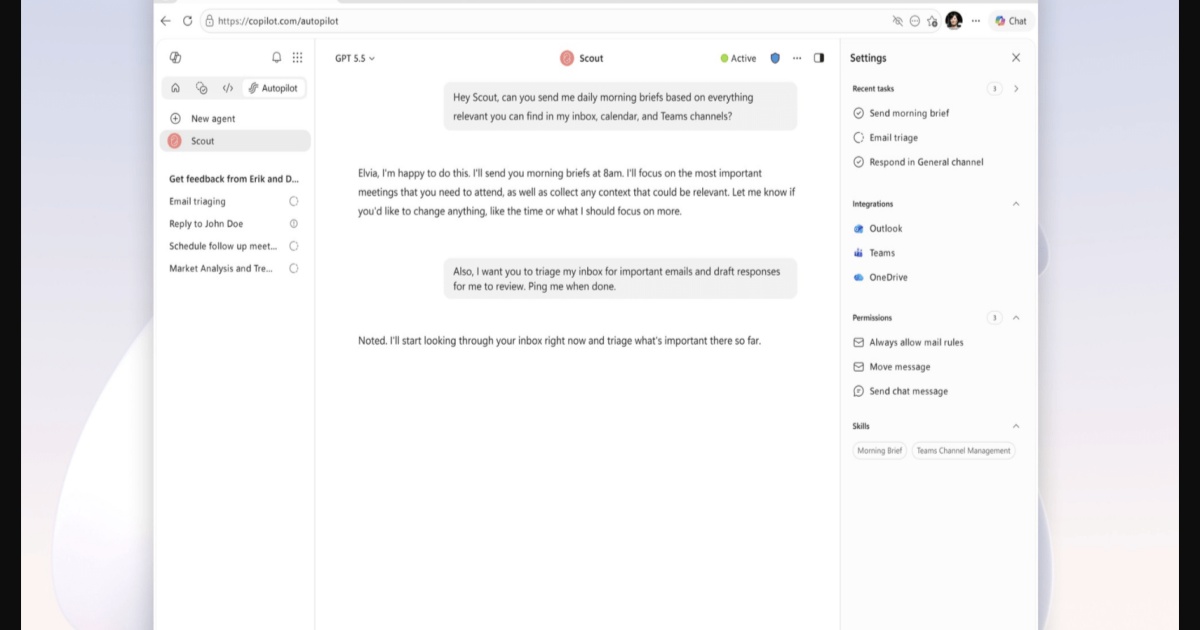Open browser settings and more menu
Image resolution: width=1200 pixels, height=630 pixels.
[x=976, y=20]
